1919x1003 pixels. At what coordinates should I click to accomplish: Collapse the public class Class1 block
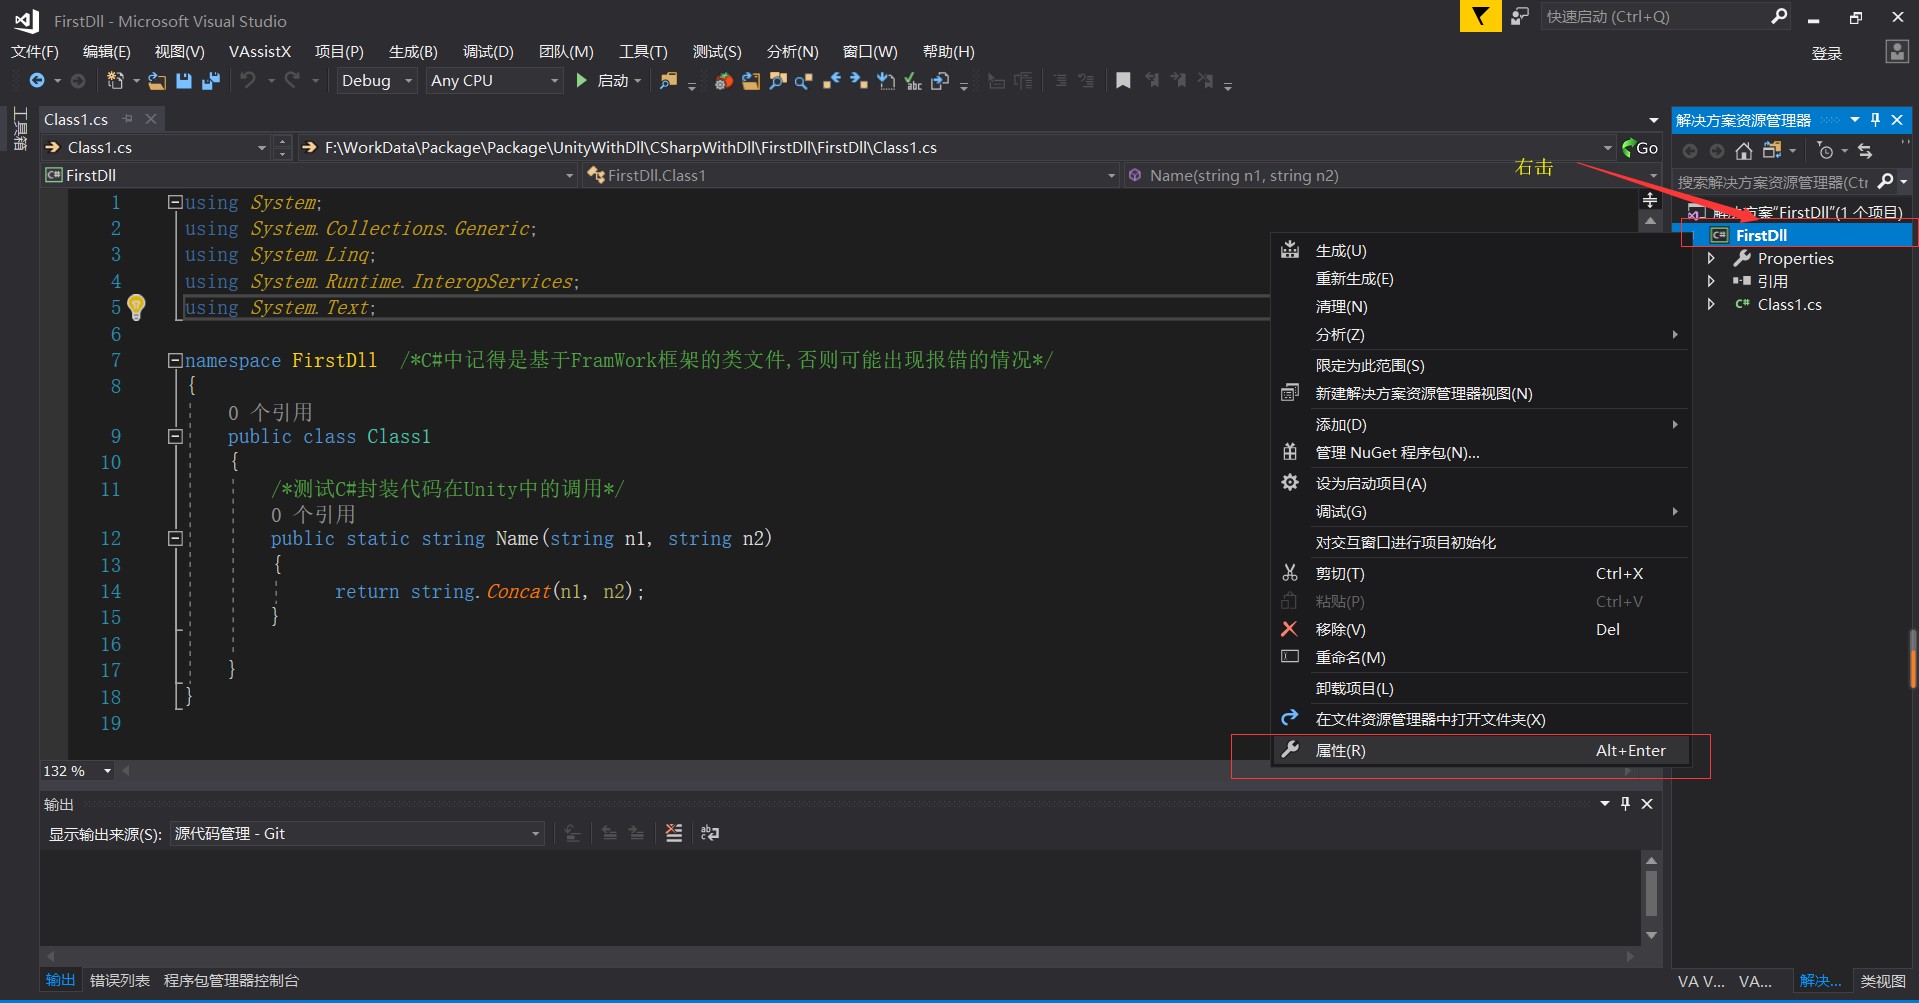tap(175, 436)
